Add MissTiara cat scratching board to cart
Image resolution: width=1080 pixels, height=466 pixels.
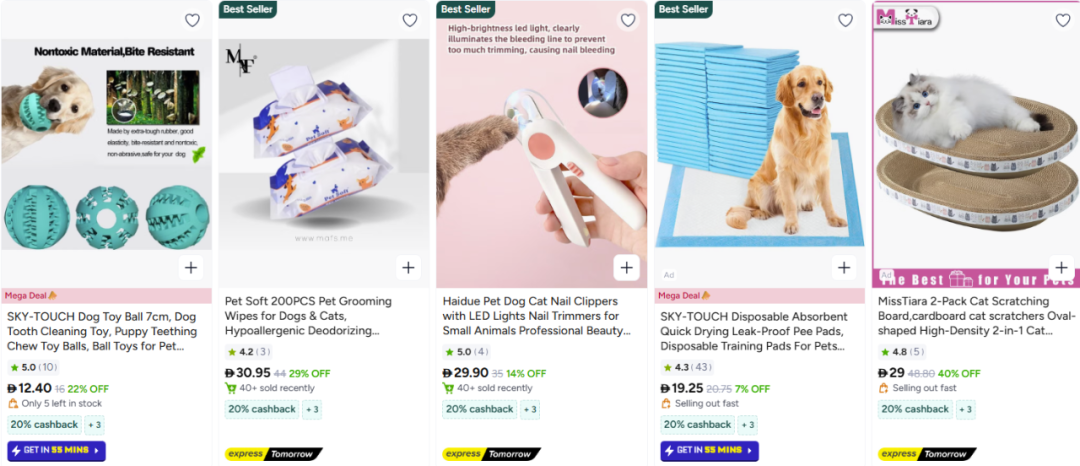[x=1061, y=267]
